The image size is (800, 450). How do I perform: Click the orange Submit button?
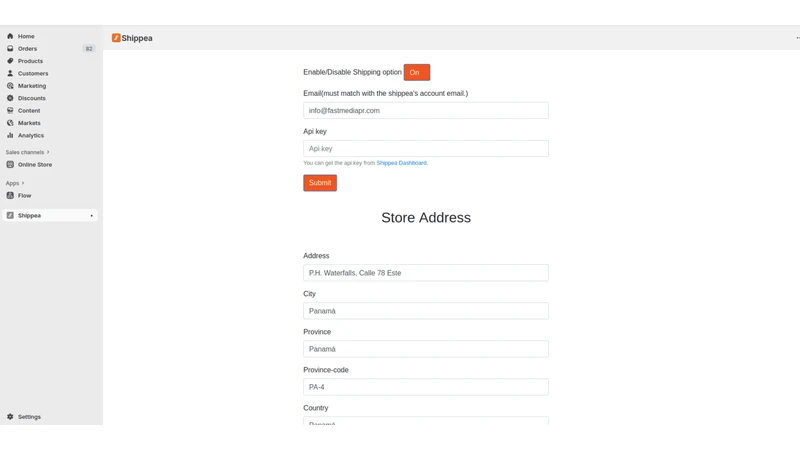320,183
